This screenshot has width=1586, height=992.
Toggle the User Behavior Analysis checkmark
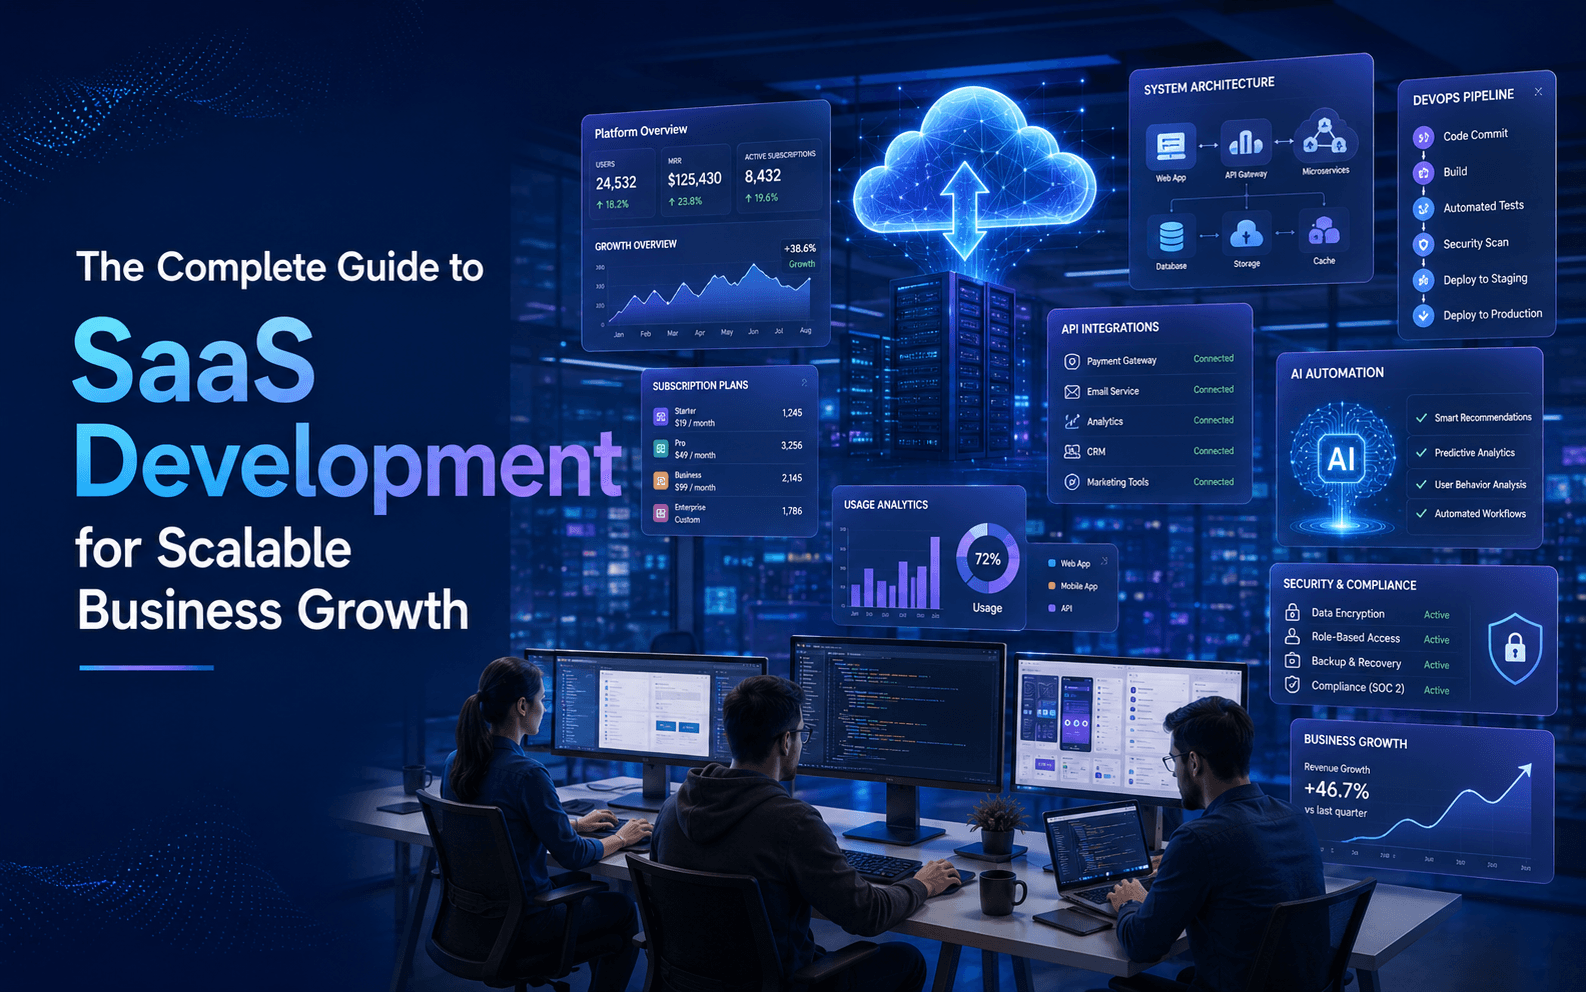[1421, 485]
